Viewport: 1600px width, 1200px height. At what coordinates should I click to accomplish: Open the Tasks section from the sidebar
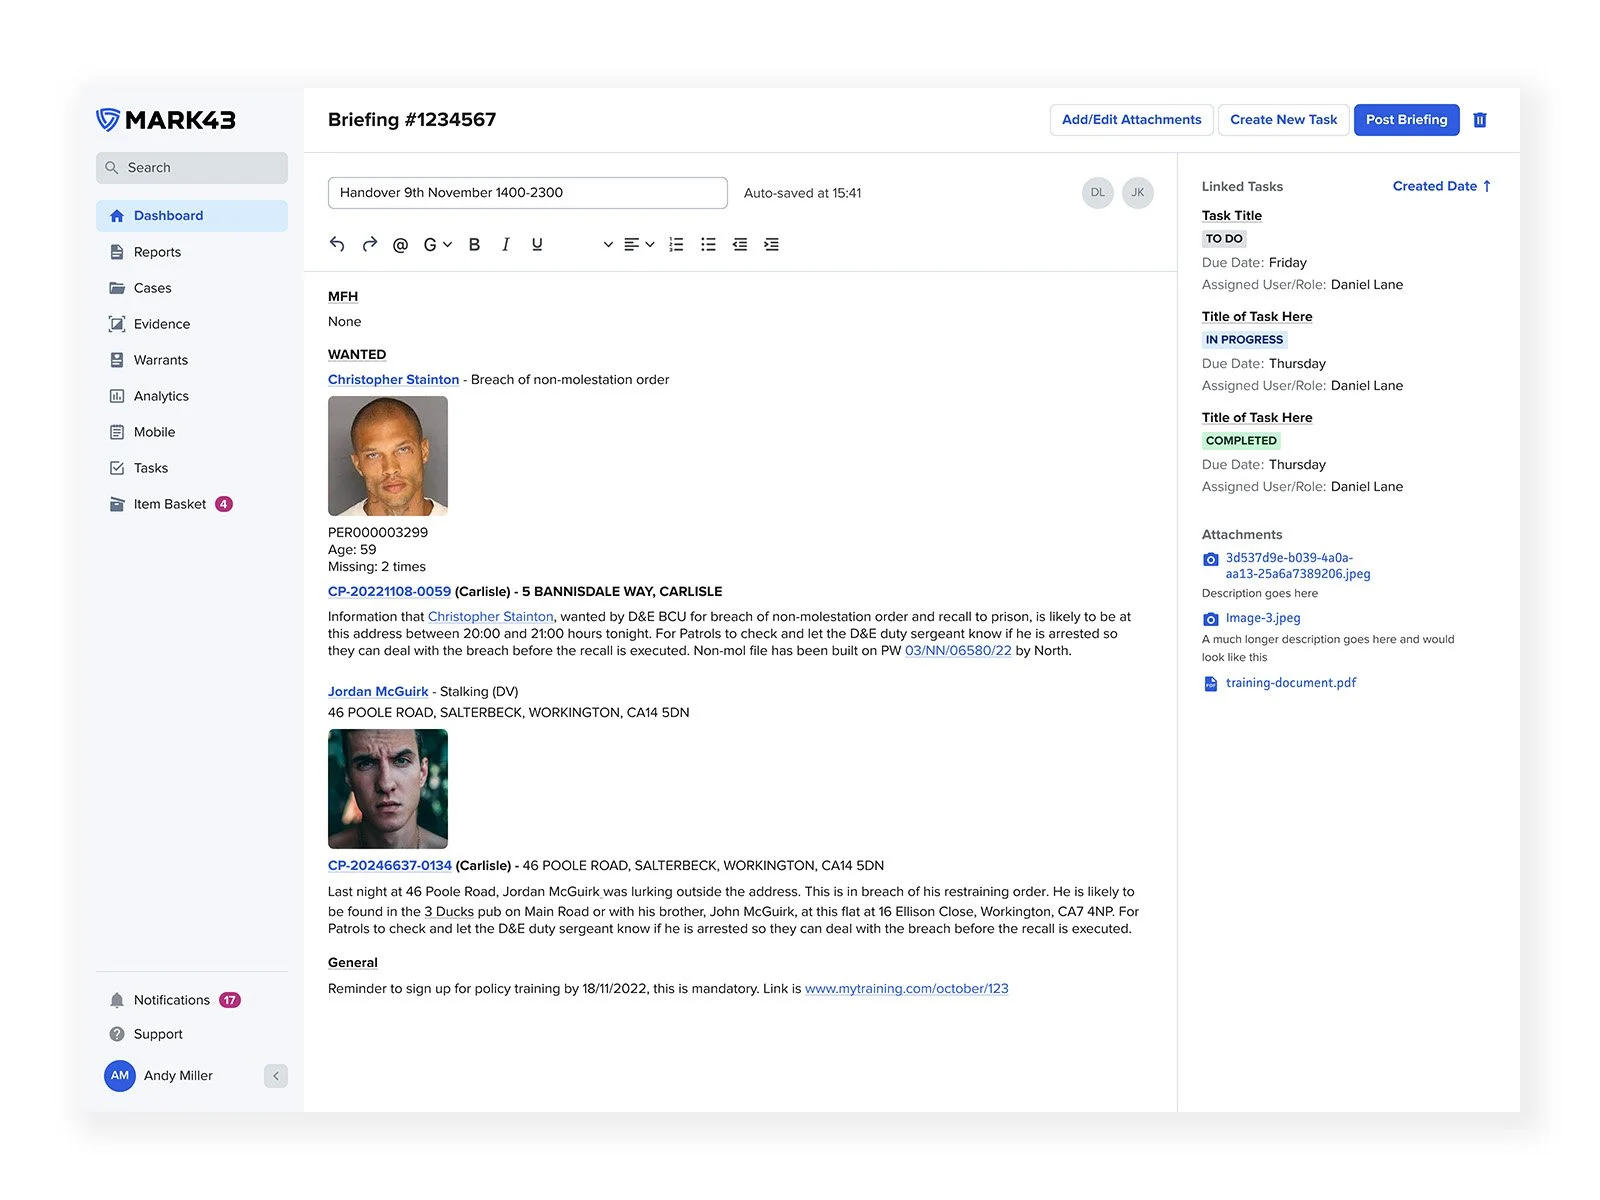point(150,468)
